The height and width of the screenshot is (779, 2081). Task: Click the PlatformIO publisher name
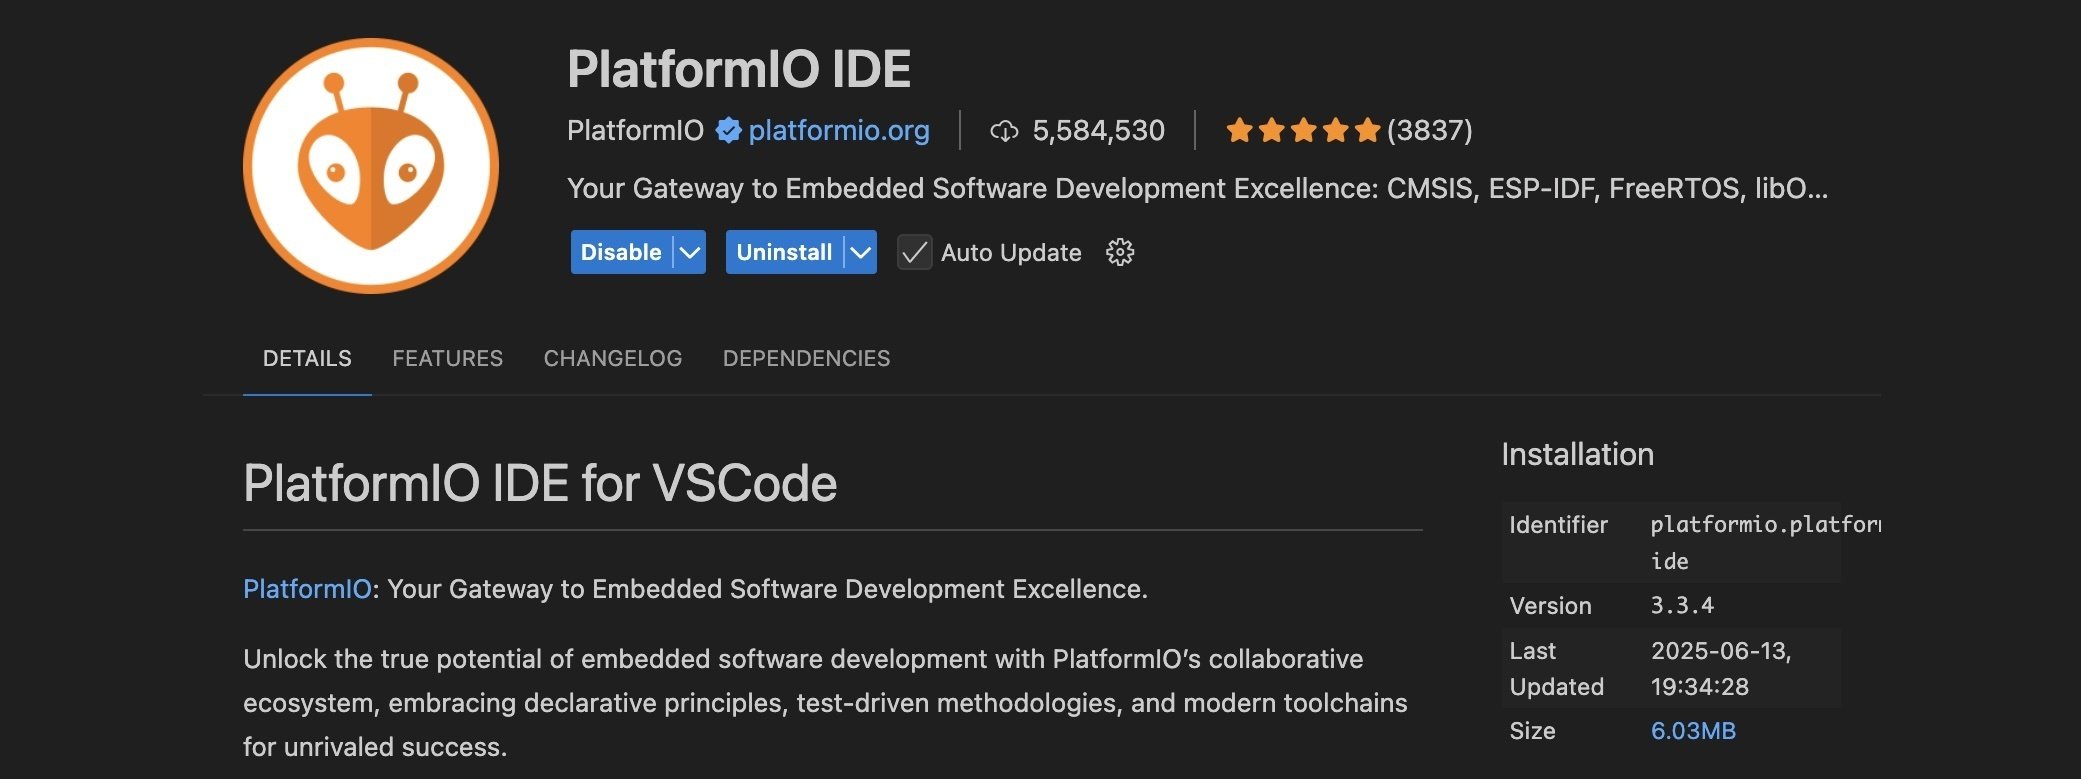click(x=635, y=130)
